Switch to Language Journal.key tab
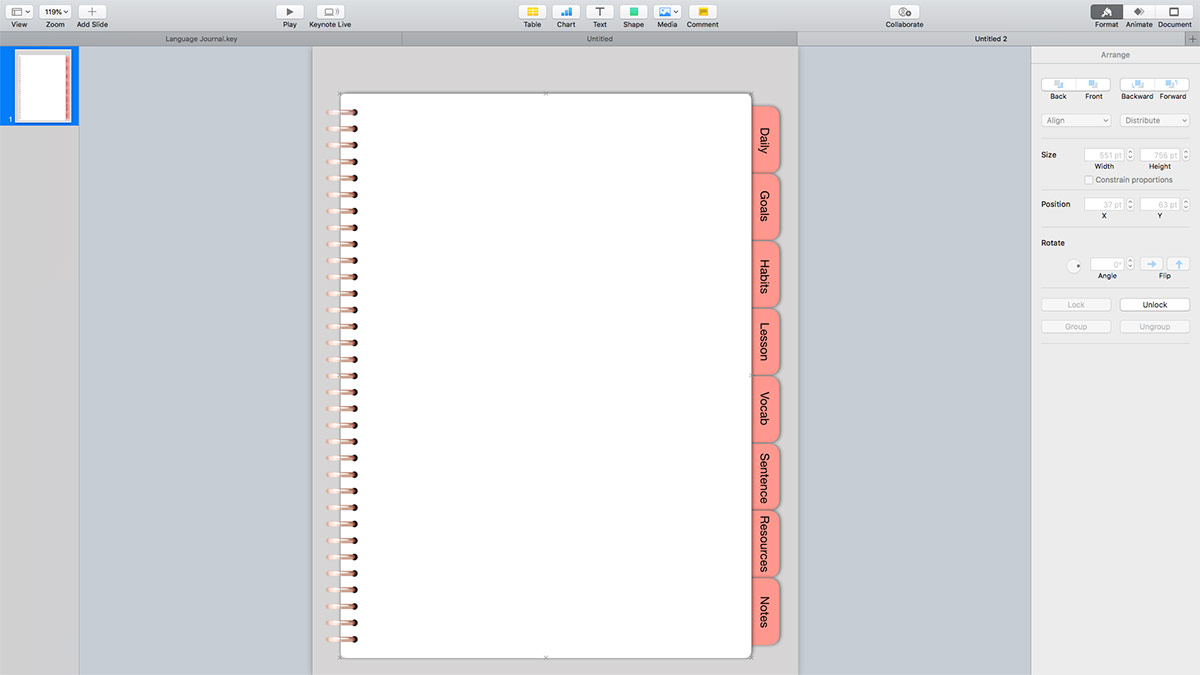Viewport: 1200px width, 675px height. pos(201,39)
